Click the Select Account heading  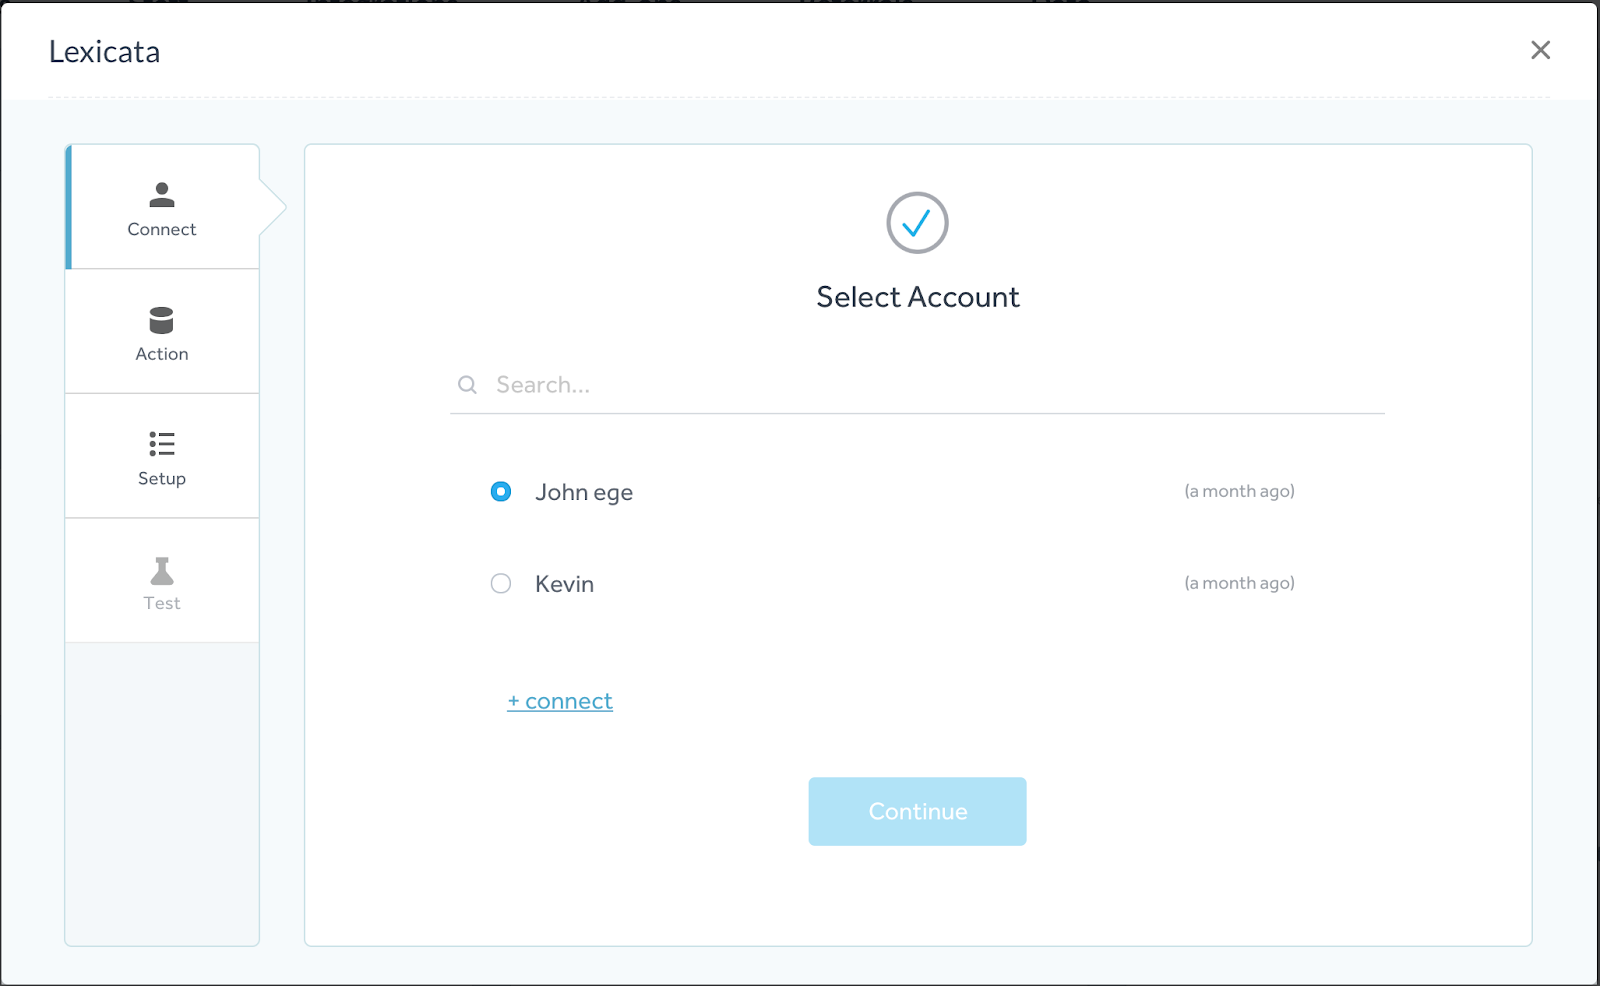point(918,297)
